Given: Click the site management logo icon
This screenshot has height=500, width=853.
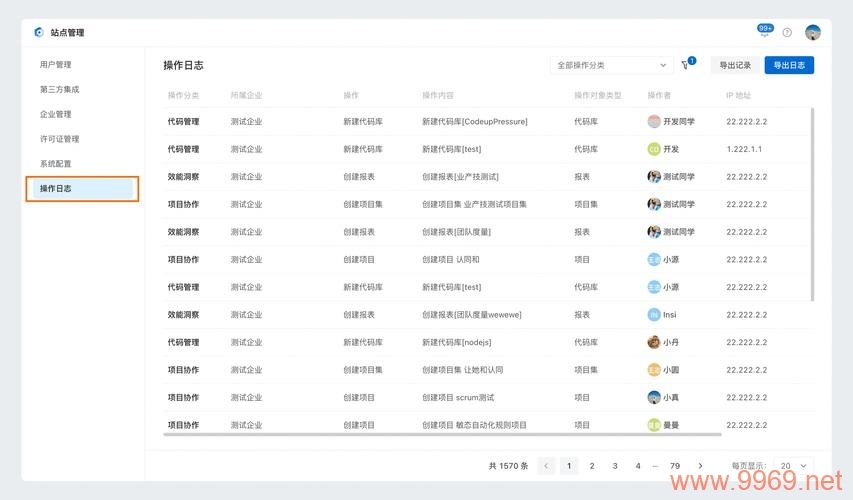Looking at the screenshot, I should pyautogui.click(x=39, y=32).
